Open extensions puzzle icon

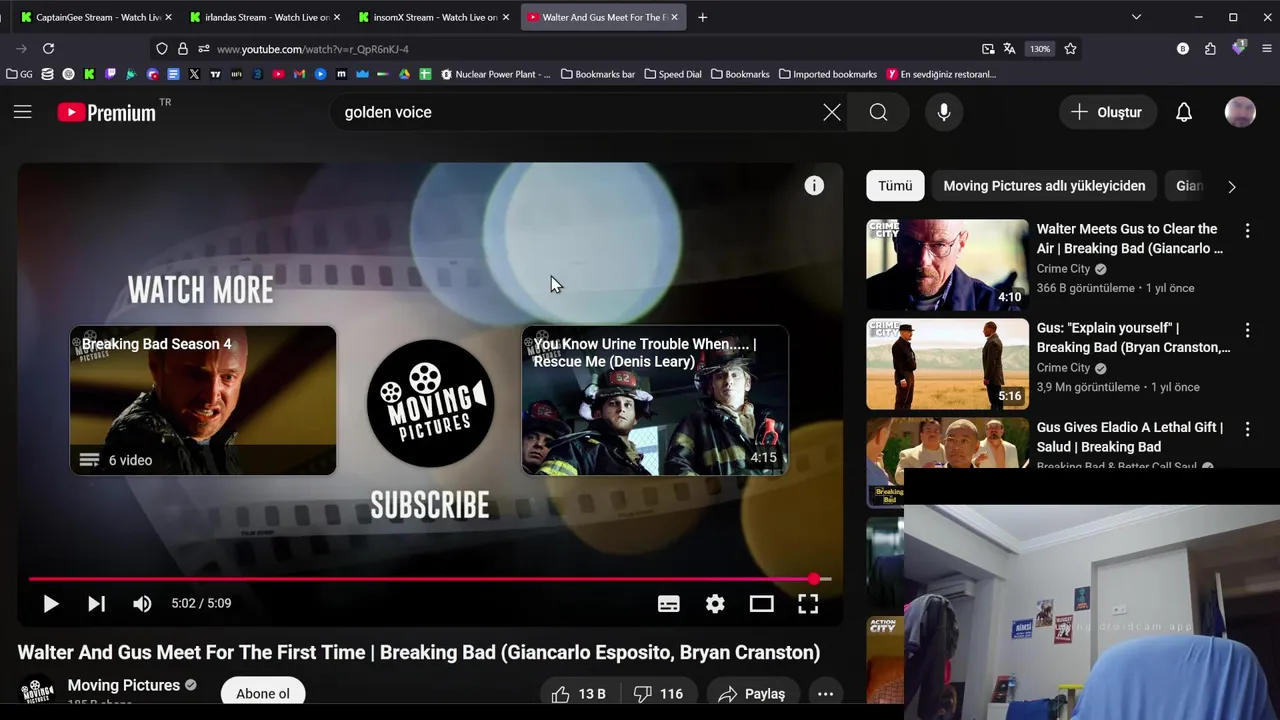tap(1210, 49)
